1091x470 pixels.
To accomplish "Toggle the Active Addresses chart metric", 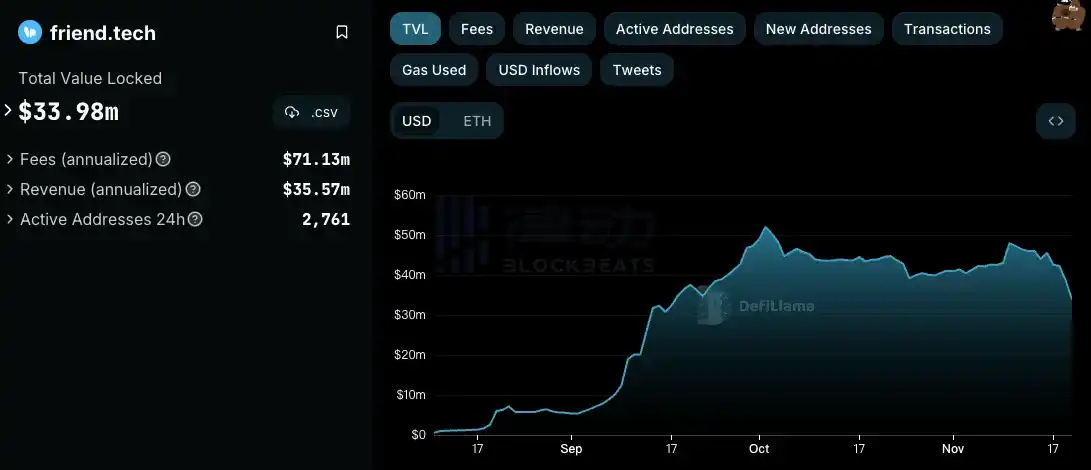I will point(674,29).
